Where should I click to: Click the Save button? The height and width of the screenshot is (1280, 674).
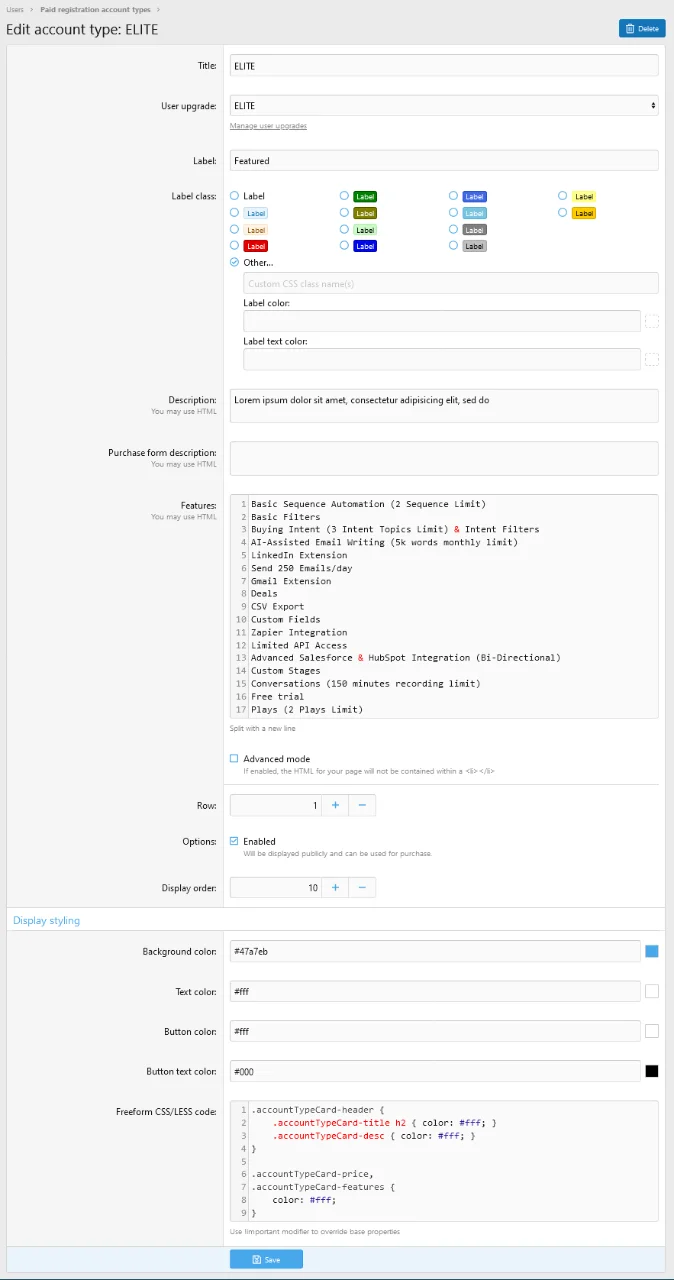pos(266,1259)
